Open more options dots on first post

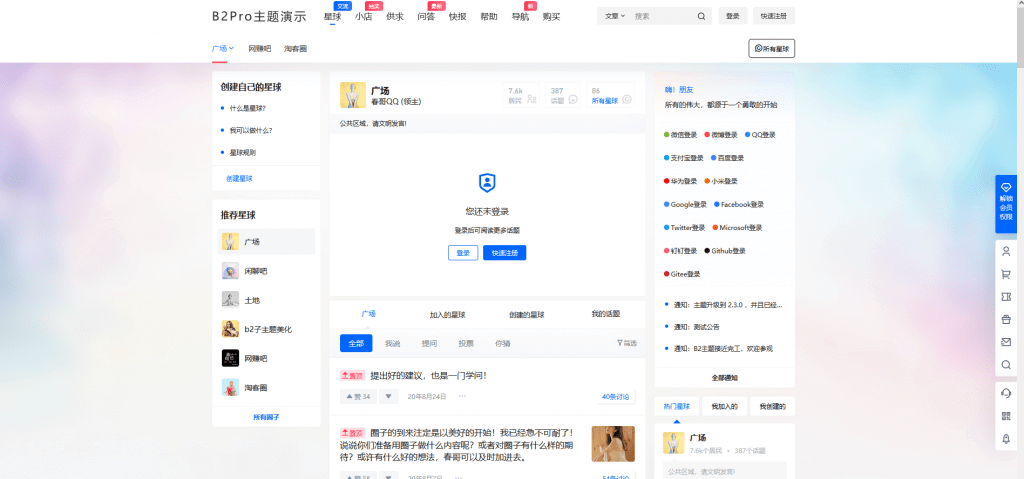[462, 396]
